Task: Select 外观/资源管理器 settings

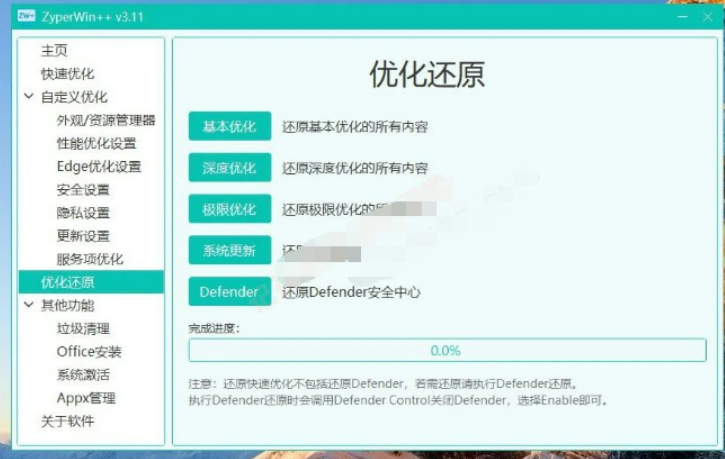Action: point(105,120)
